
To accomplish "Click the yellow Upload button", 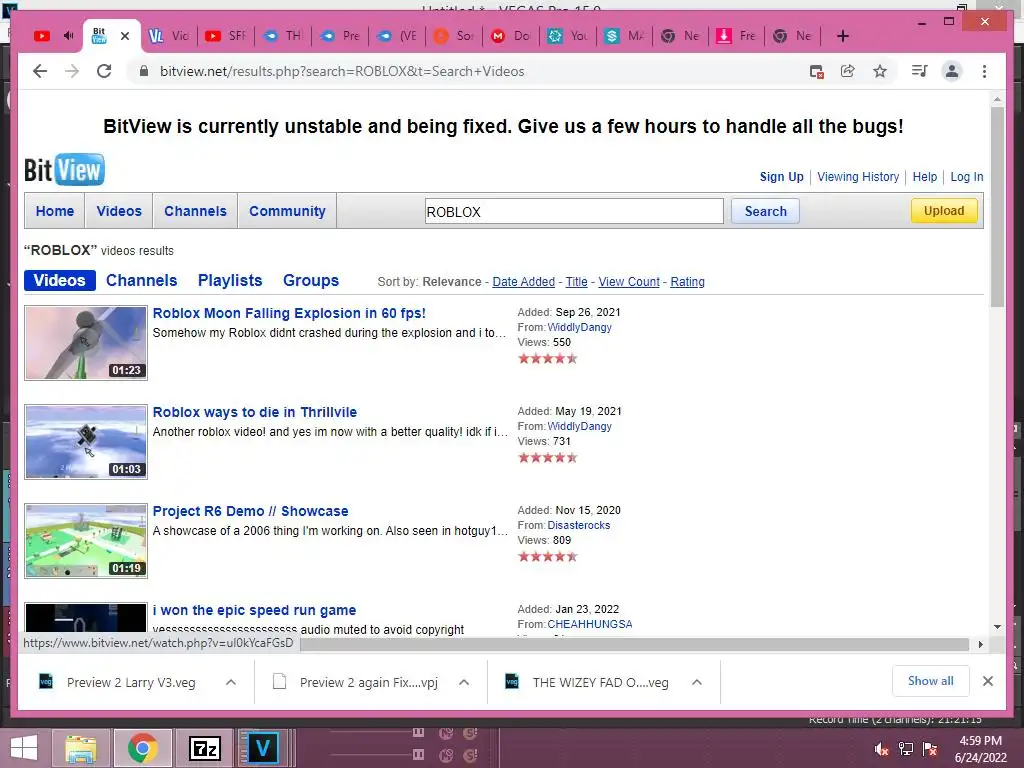I will pos(944,210).
